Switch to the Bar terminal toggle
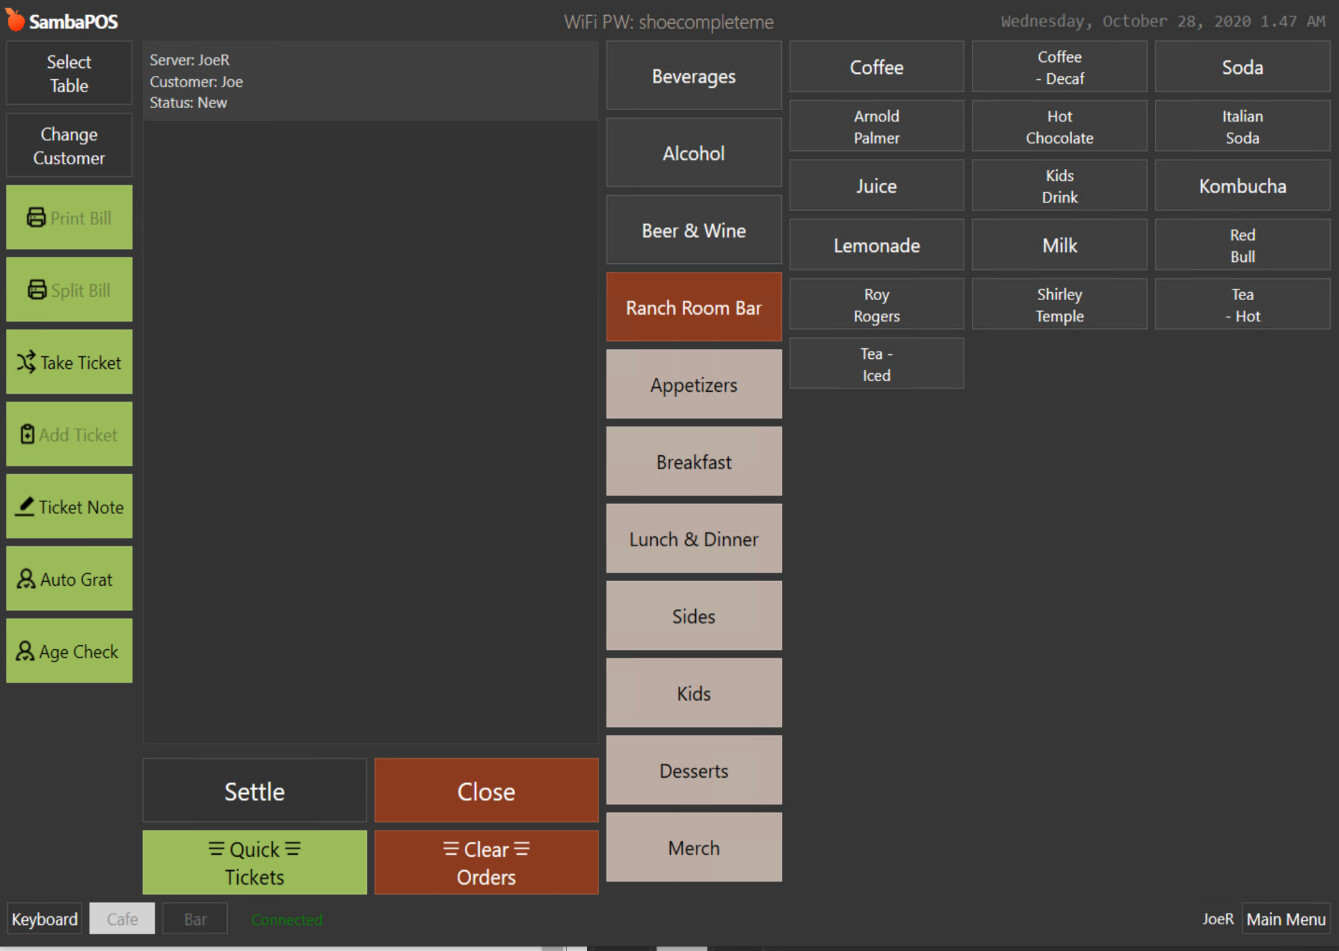This screenshot has width=1339, height=951. [194, 918]
